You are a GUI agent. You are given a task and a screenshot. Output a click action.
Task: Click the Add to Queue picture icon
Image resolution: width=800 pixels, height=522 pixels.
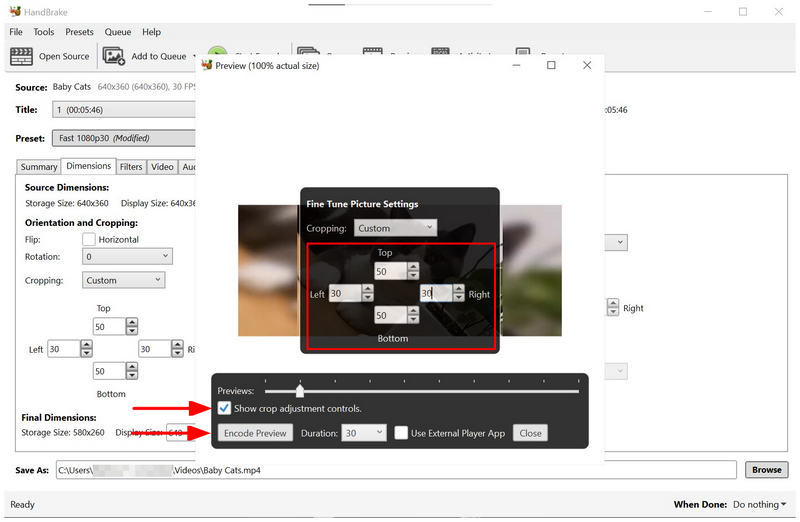(x=113, y=56)
